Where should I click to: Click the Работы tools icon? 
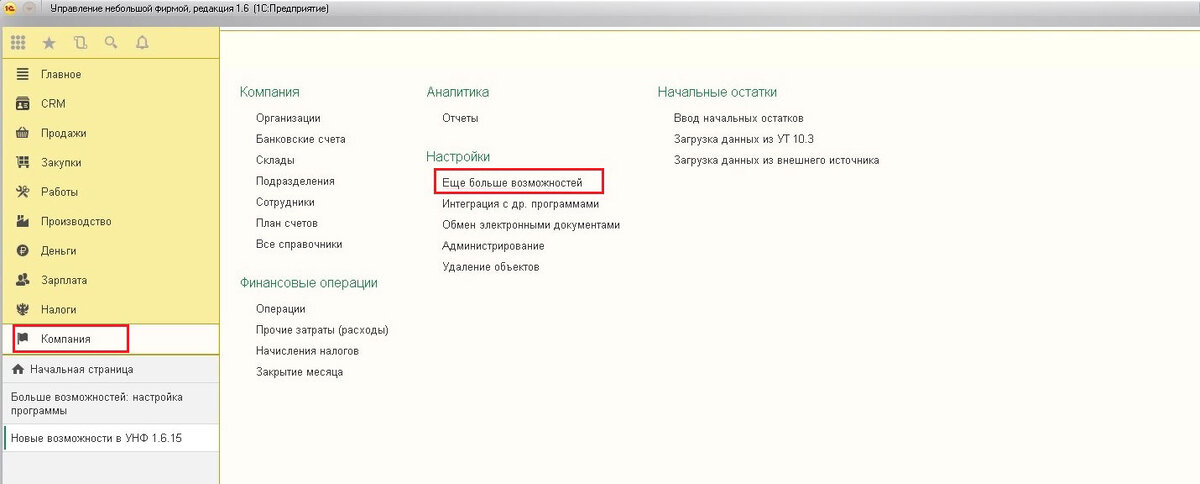(x=23, y=192)
